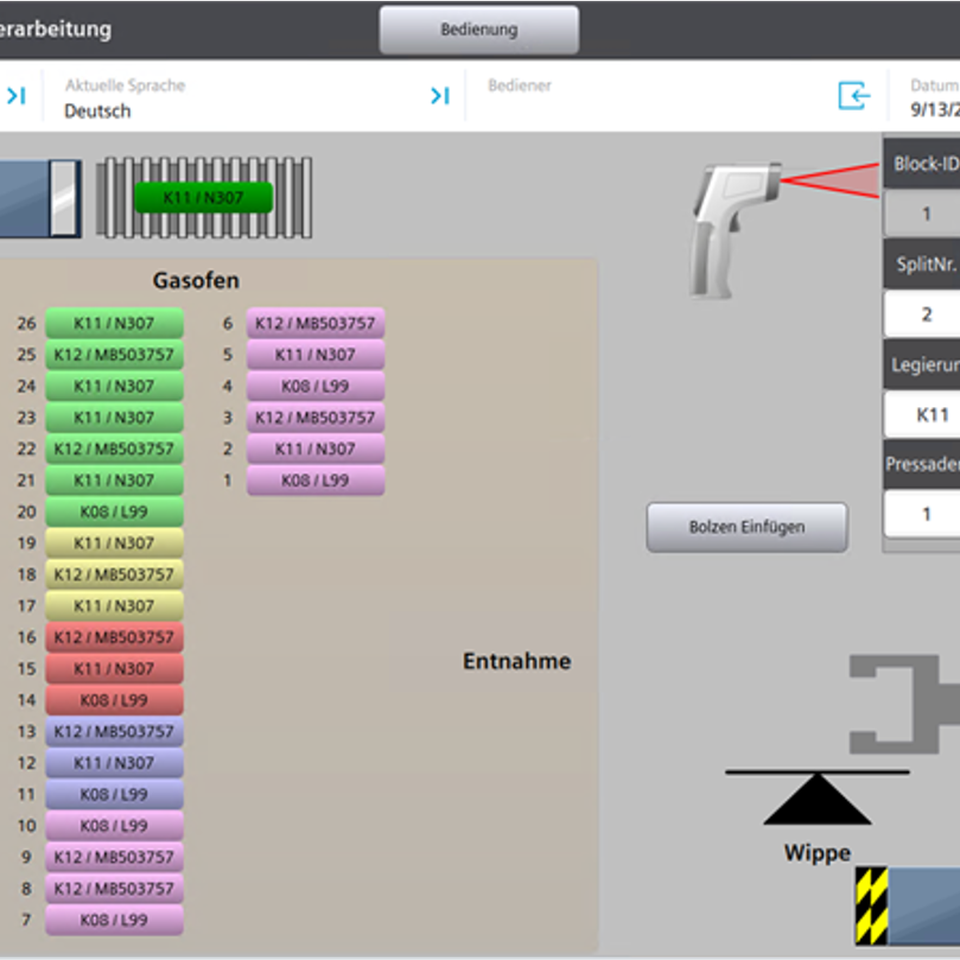
Task: Click the Pressader value field
Action: pyautogui.click(x=923, y=514)
